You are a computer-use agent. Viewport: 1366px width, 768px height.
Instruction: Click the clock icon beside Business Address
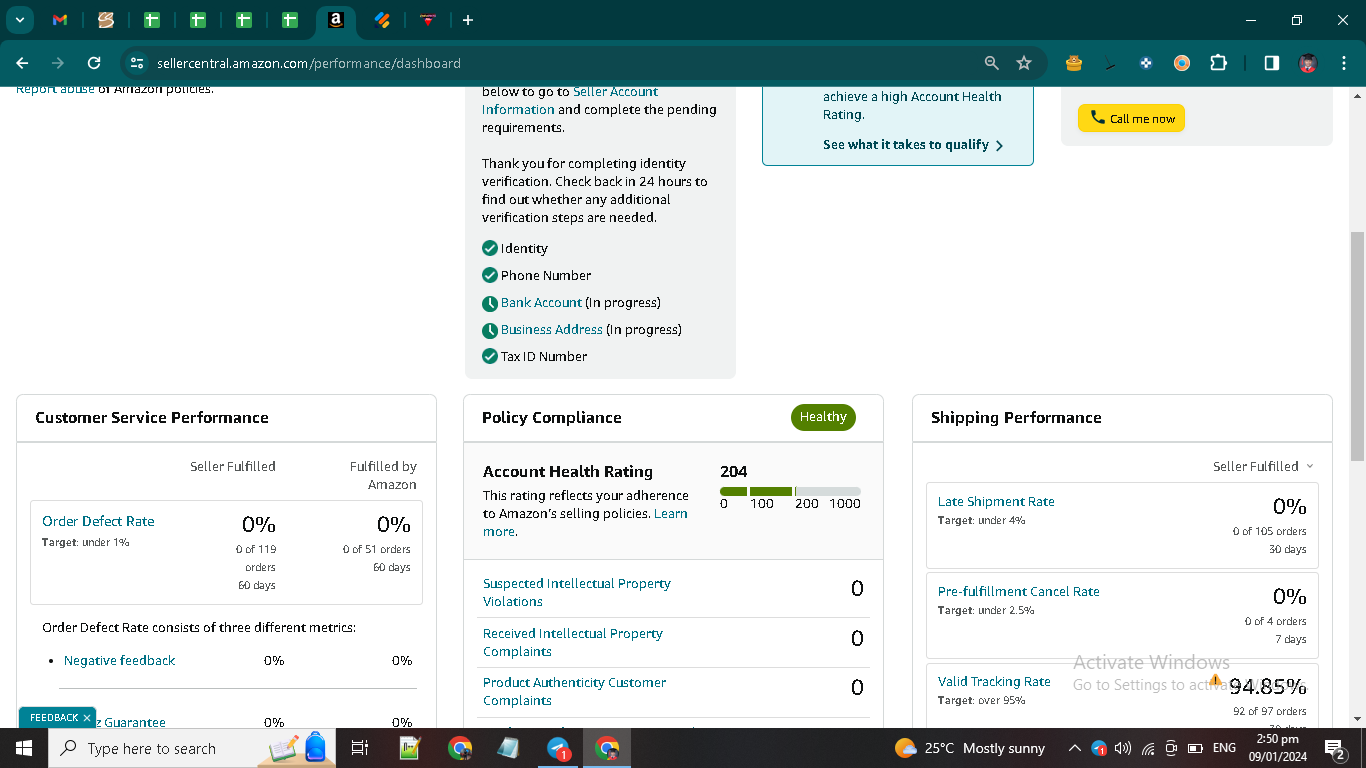coord(490,330)
